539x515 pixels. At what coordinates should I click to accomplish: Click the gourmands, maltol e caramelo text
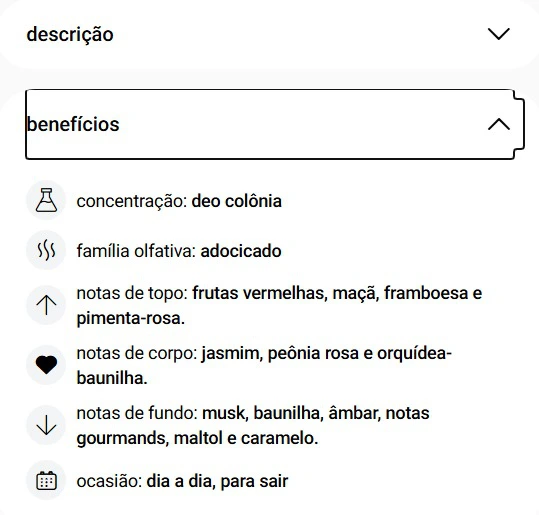click(x=197, y=438)
